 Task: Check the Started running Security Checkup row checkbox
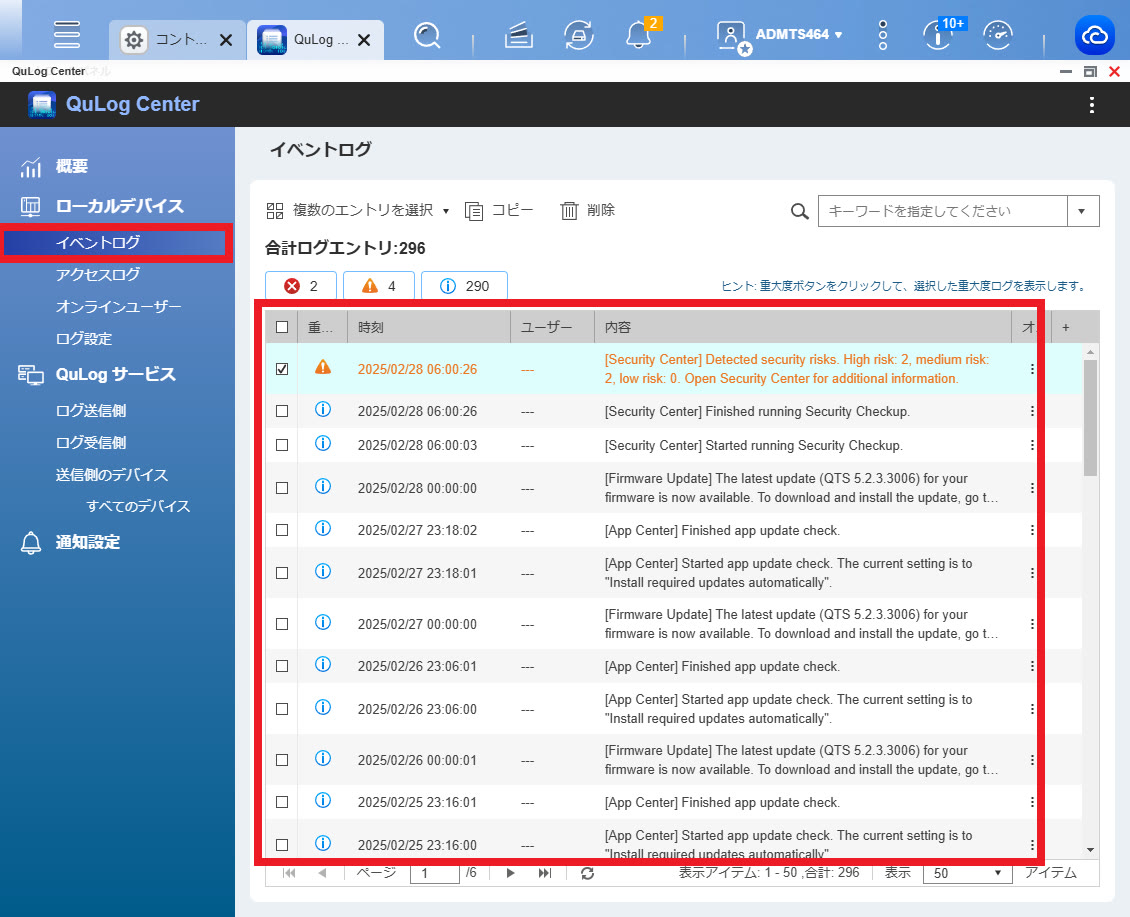click(x=282, y=446)
